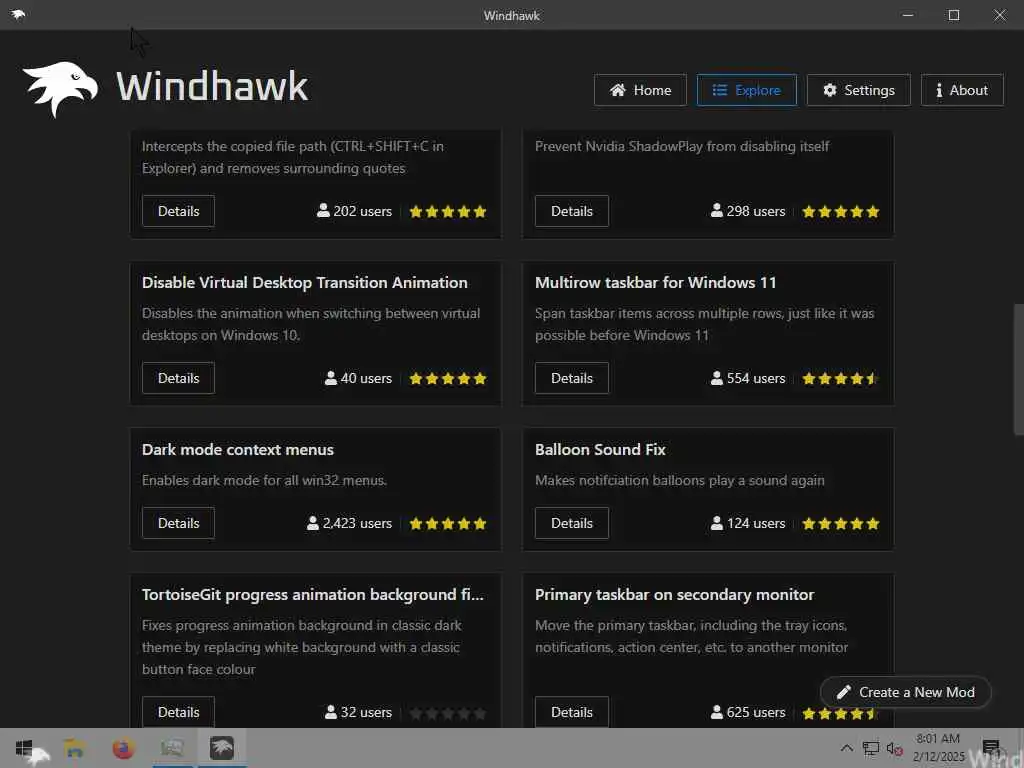Select title 'Disable Virtual Desktop Transition Animation'
The image size is (1024, 768).
click(304, 283)
